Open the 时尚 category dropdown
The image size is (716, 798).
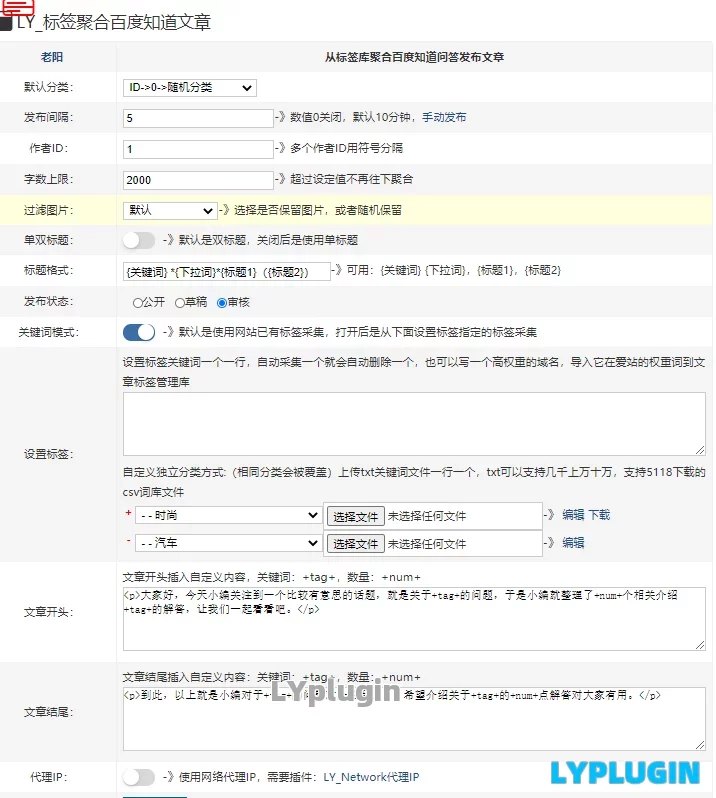click(228, 515)
